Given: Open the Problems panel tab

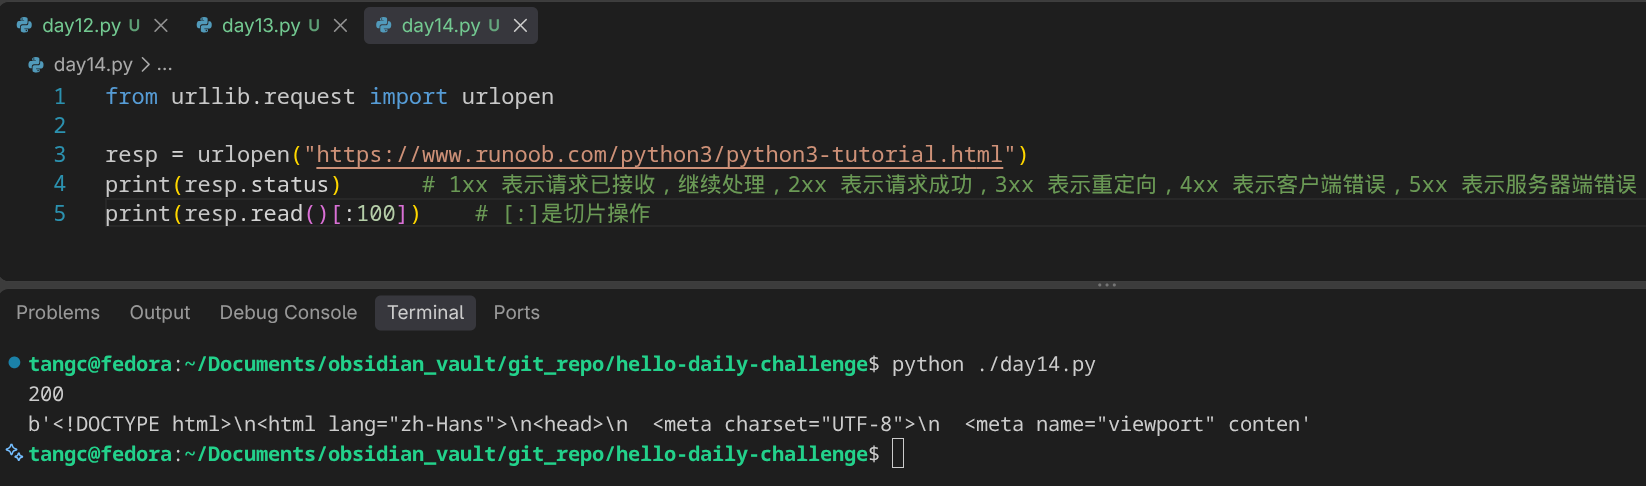Looking at the screenshot, I should click(x=58, y=313).
